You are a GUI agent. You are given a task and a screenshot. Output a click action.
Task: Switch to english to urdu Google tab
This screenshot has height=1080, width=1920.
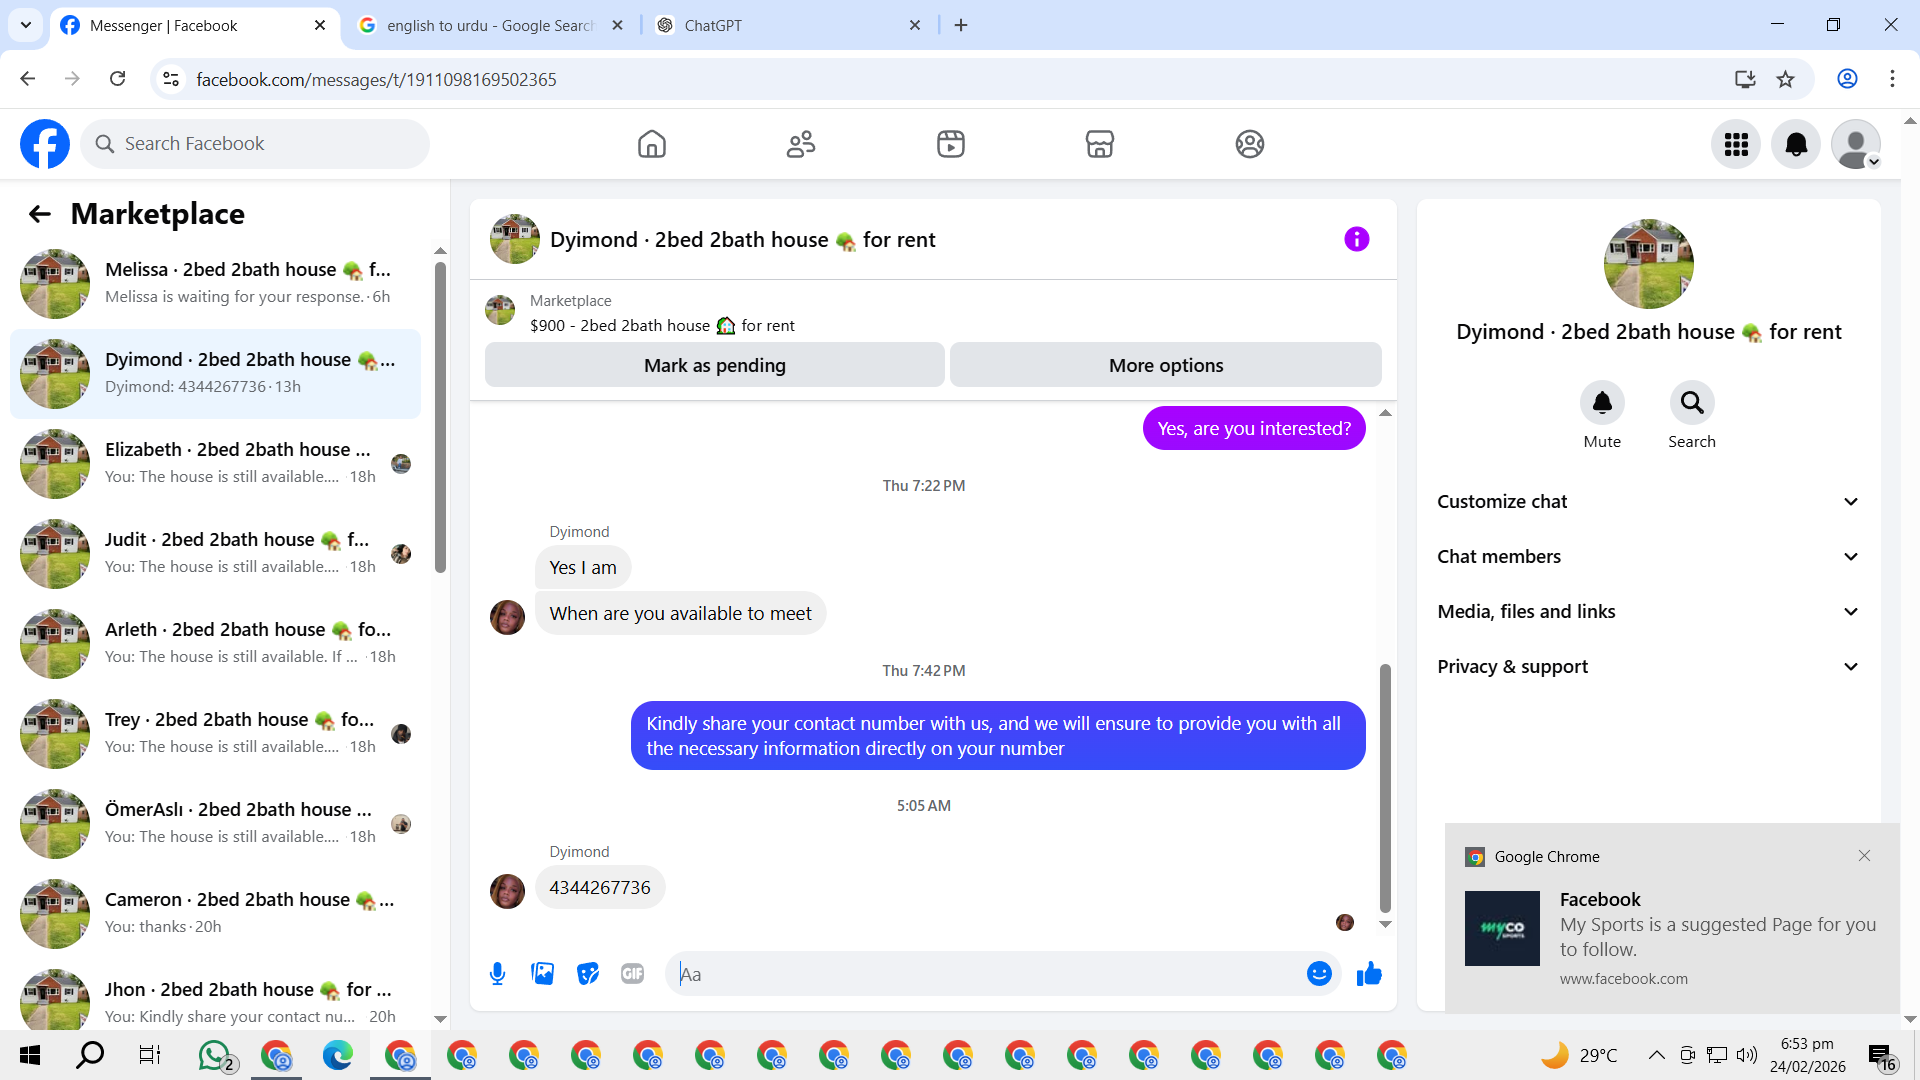(x=490, y=25)
